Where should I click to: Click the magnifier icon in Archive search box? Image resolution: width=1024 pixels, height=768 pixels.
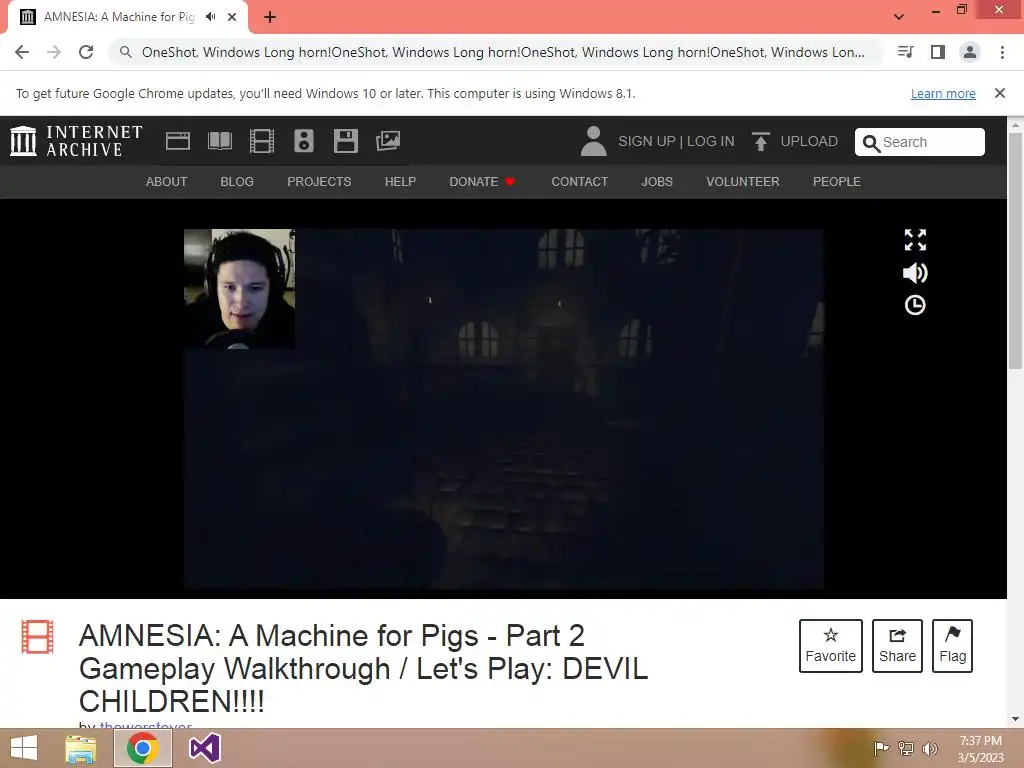coord(871,143)
